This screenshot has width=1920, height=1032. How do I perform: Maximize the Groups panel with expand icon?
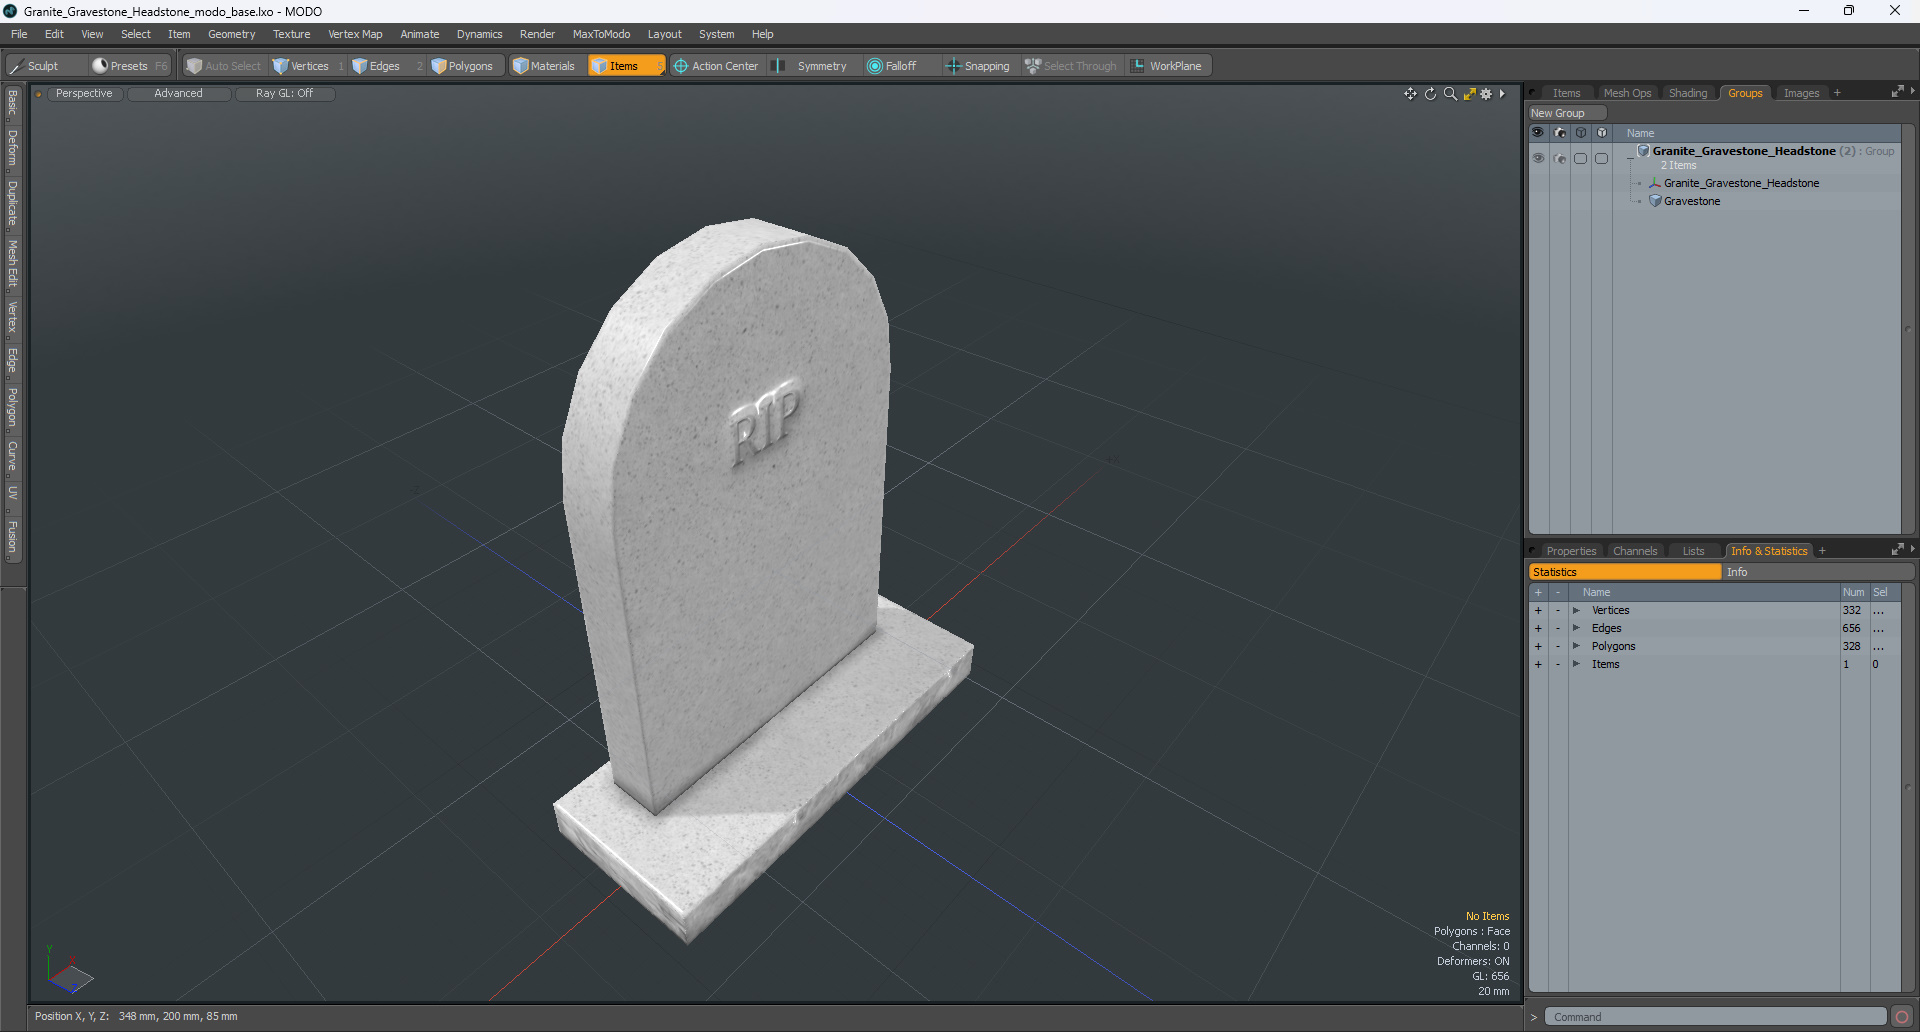coord(1897,92)
